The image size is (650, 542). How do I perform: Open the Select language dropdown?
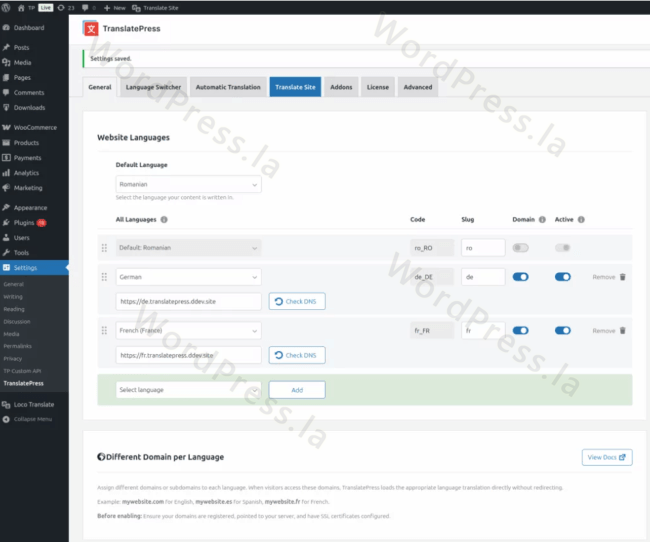click(x=188, y=390)
